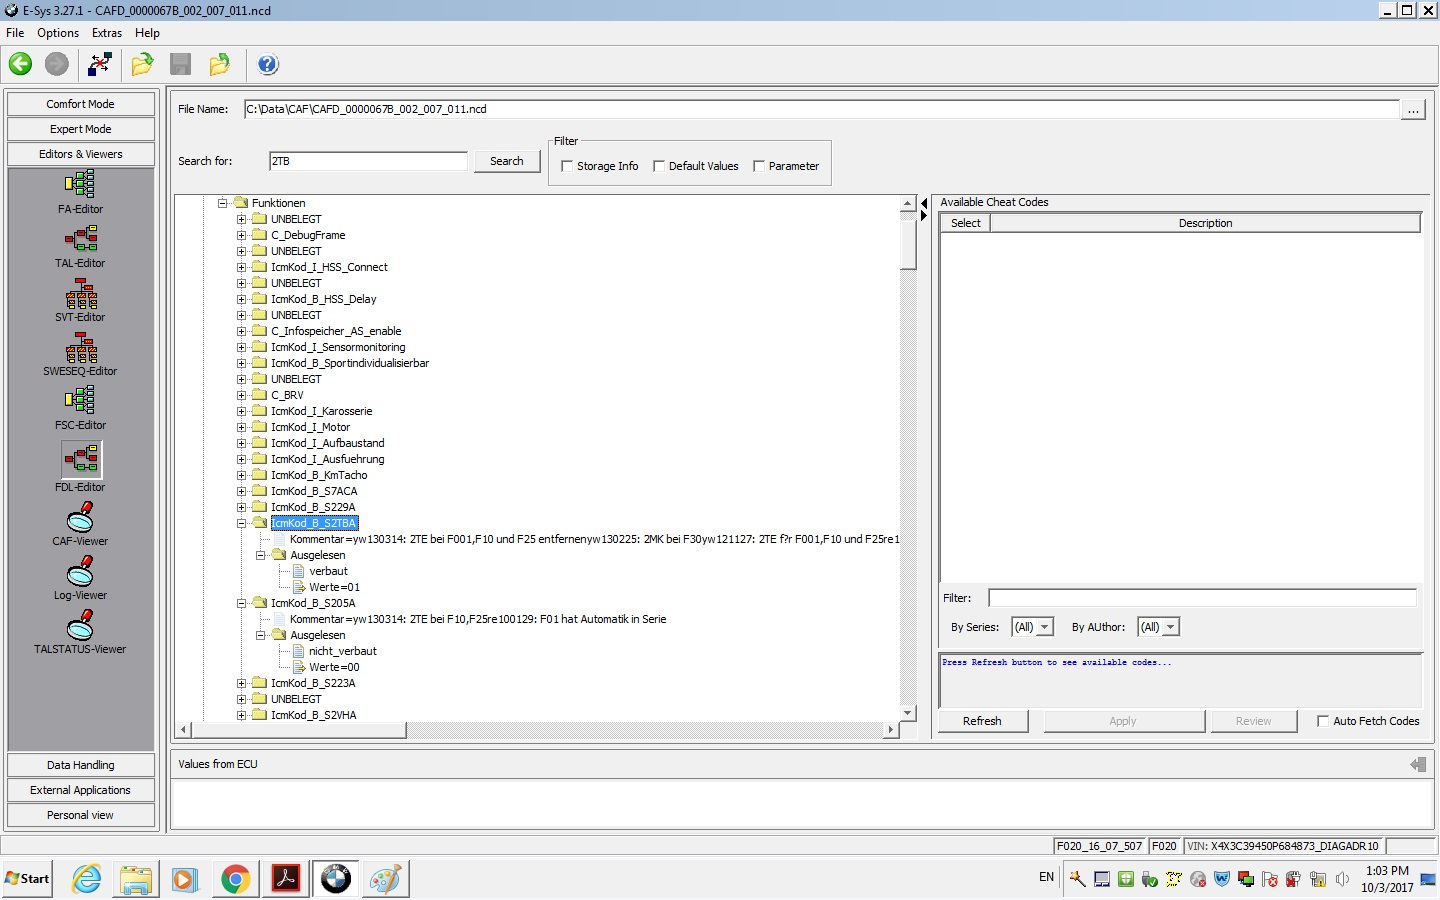Open the Help menu
This screenshot has height=900, width=1440.
(x=147, y=33)
